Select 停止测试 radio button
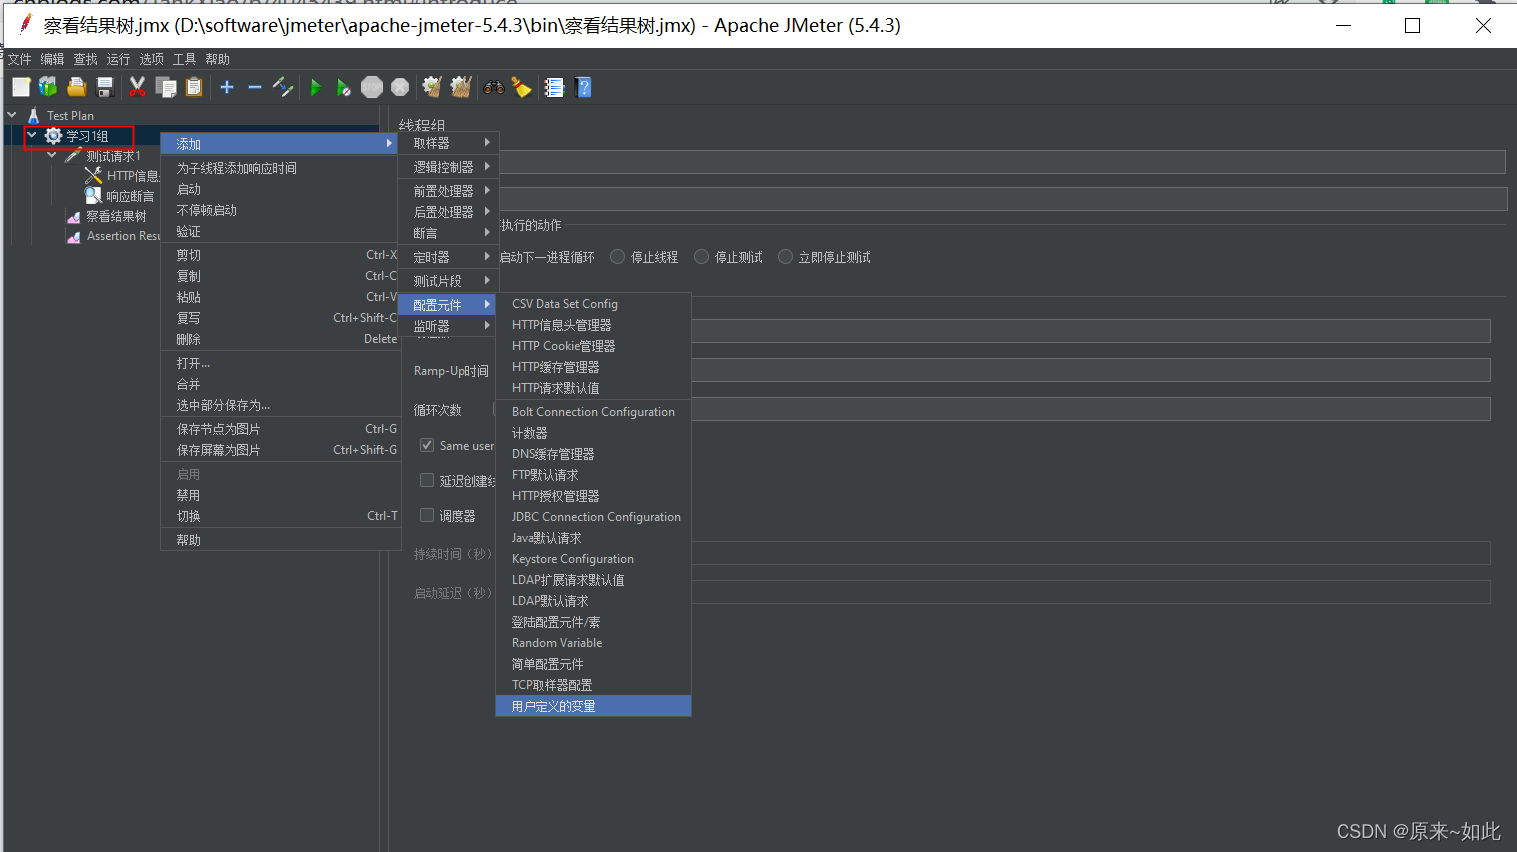 (702, 257)
